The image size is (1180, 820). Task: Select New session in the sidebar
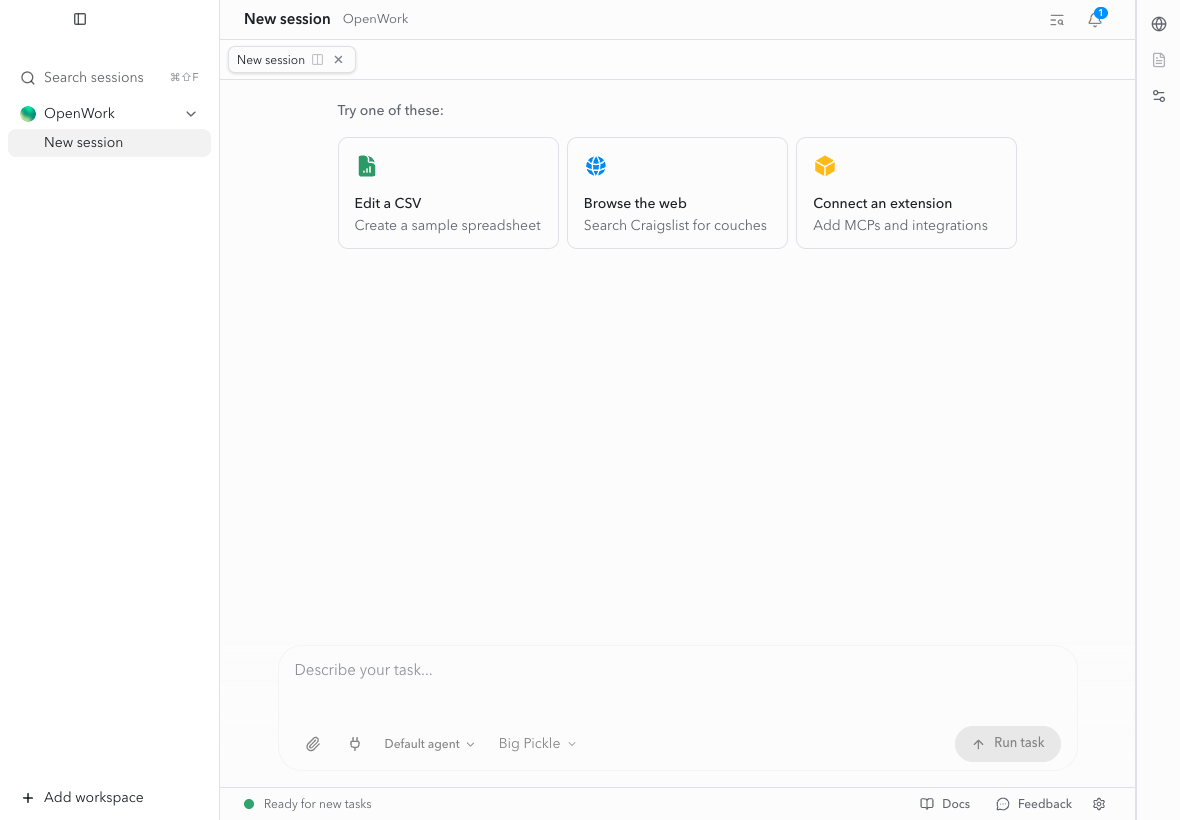click(x=109, y=143)
